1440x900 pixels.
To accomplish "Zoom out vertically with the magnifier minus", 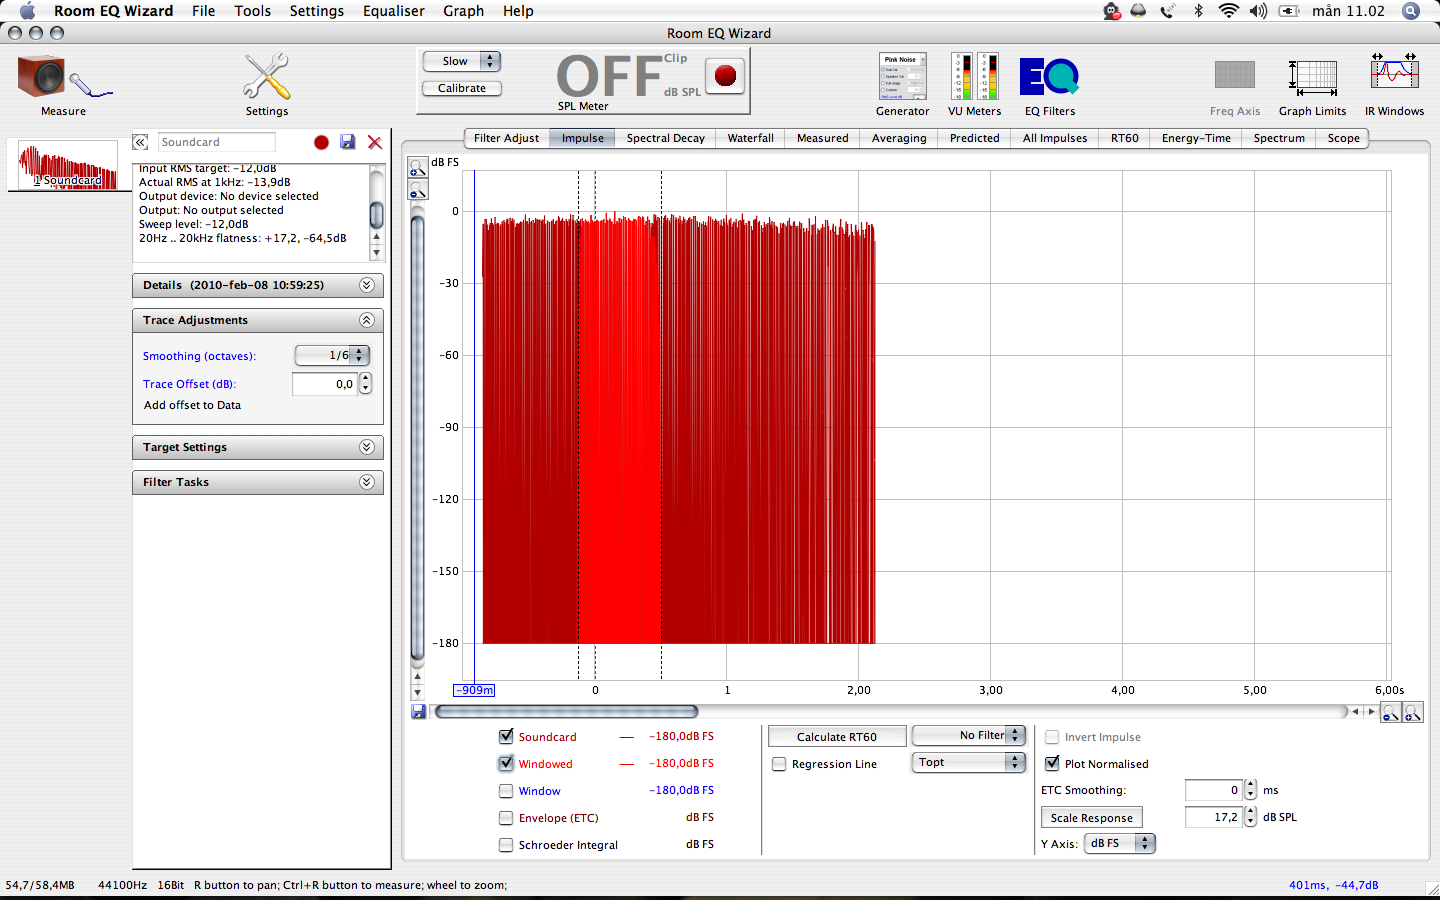I will [418, 190].
